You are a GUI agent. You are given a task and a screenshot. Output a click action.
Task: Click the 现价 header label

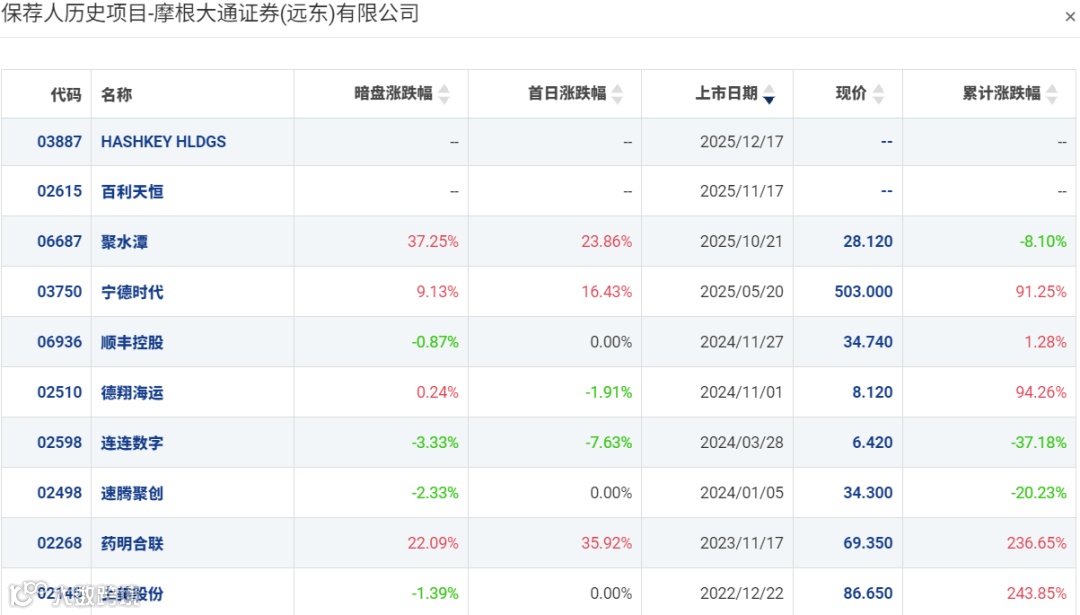coord(851,93)
